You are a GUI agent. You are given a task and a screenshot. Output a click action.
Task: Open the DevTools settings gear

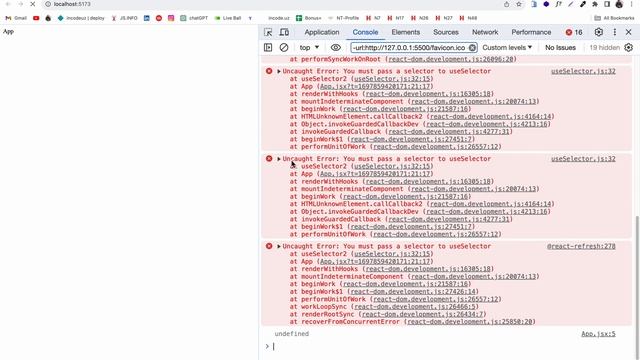598,32
